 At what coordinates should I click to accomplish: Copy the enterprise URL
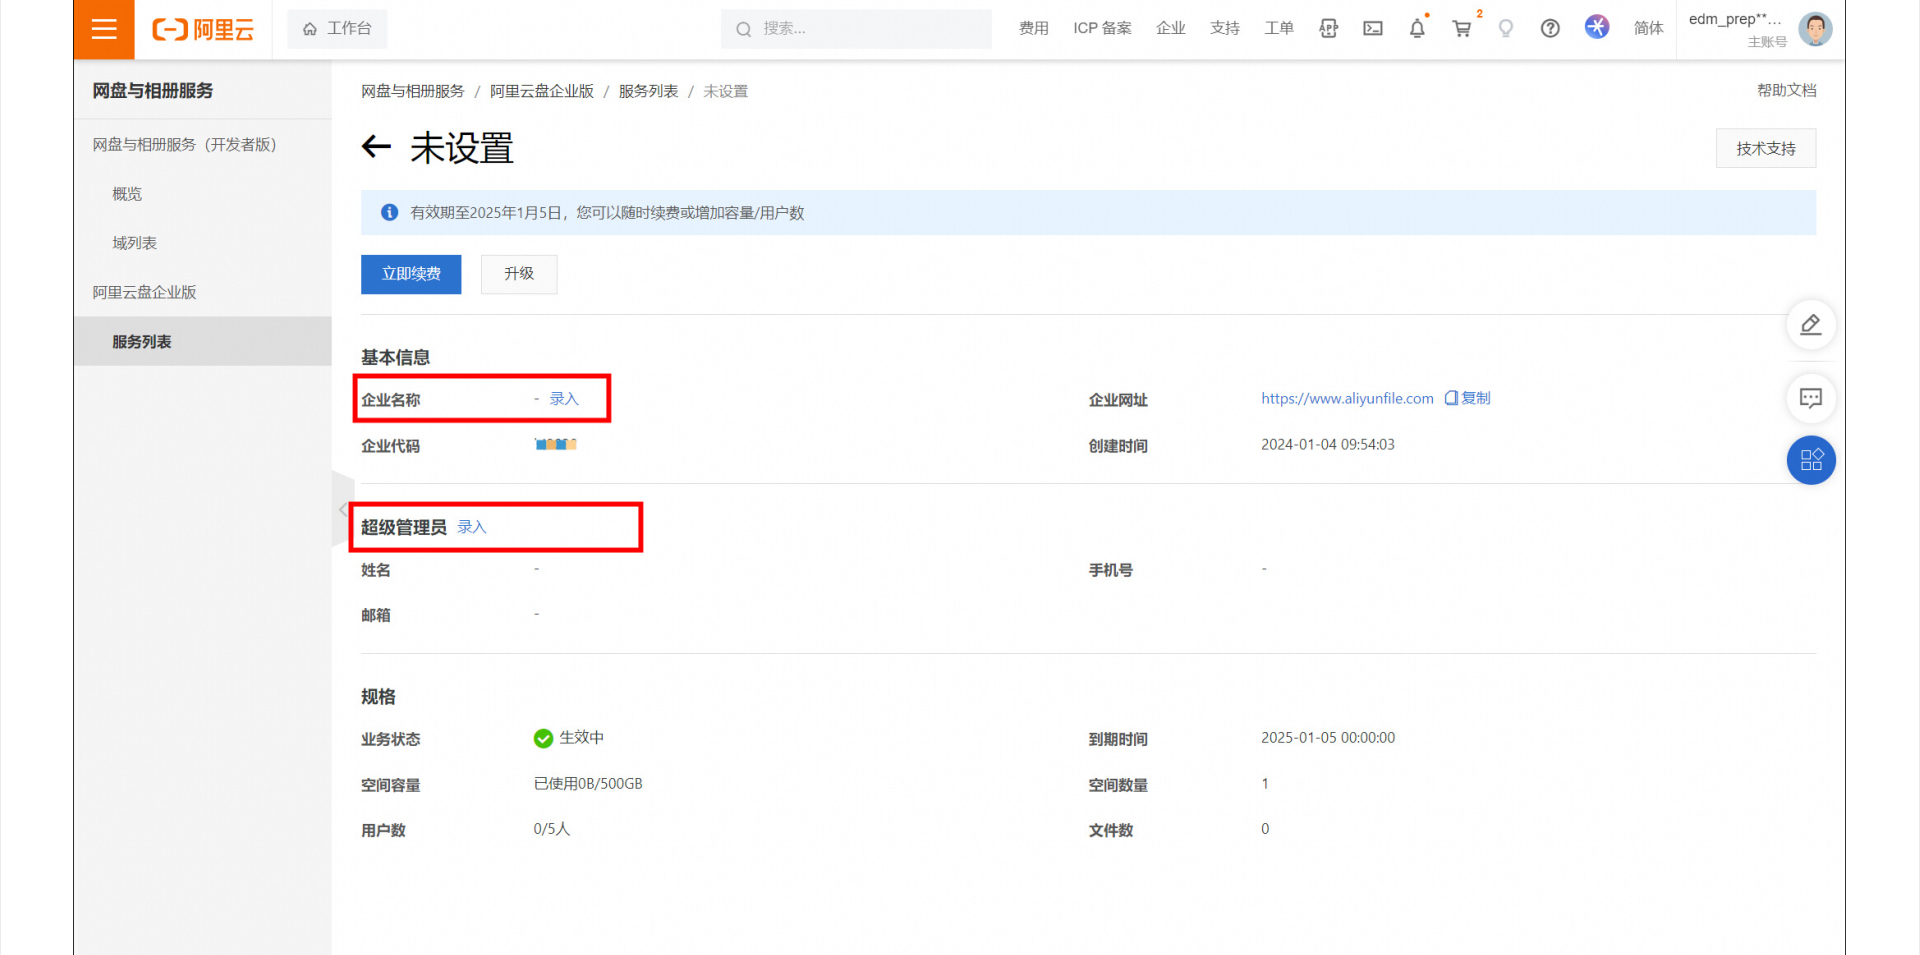point(1468,398)
